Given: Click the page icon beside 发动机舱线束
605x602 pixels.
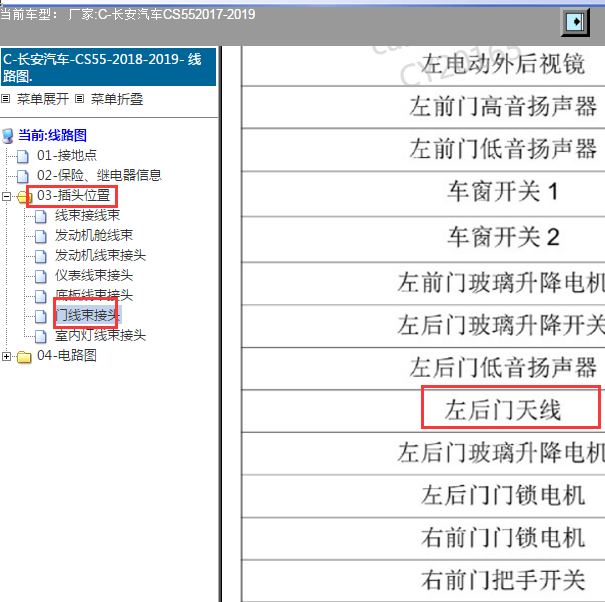Looking at the screenshot, I should [41, 236].
